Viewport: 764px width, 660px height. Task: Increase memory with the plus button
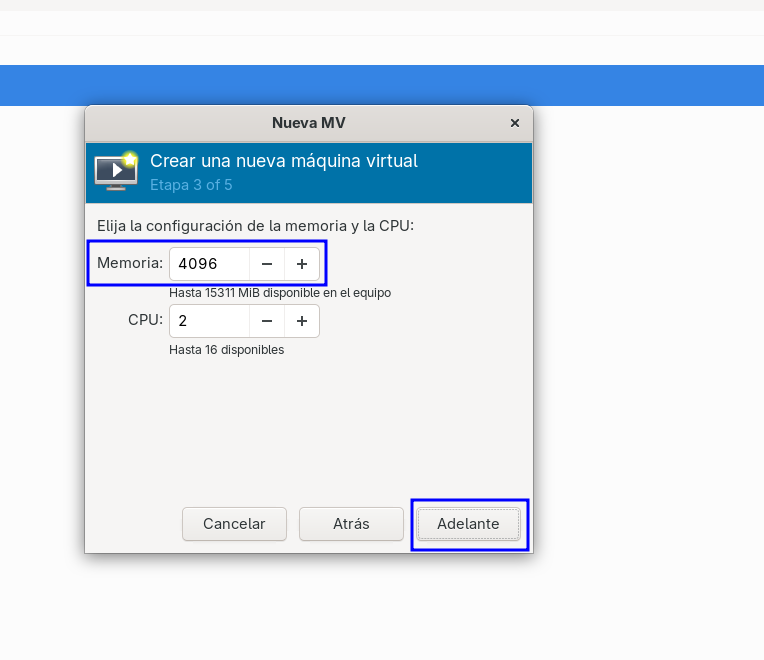point(302,264)
